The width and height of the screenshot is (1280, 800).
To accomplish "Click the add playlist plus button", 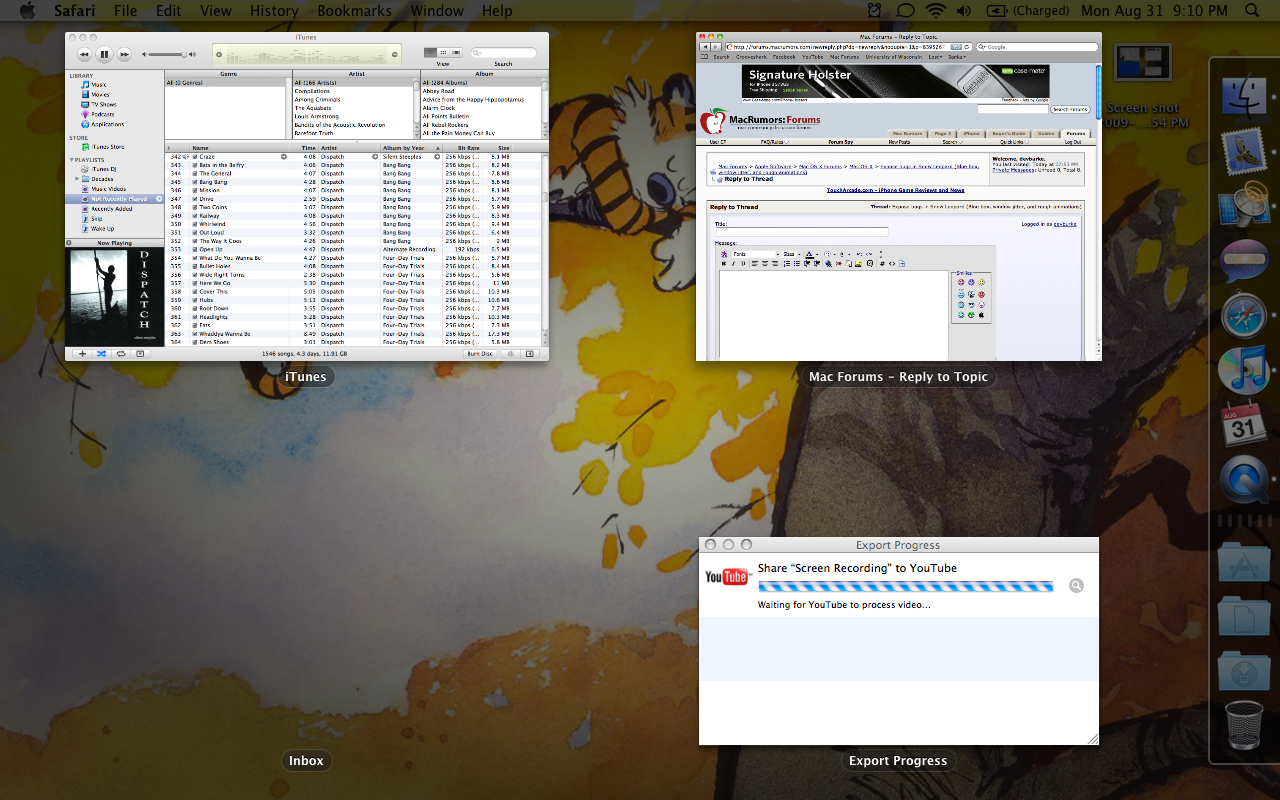I will click(82, 354).
